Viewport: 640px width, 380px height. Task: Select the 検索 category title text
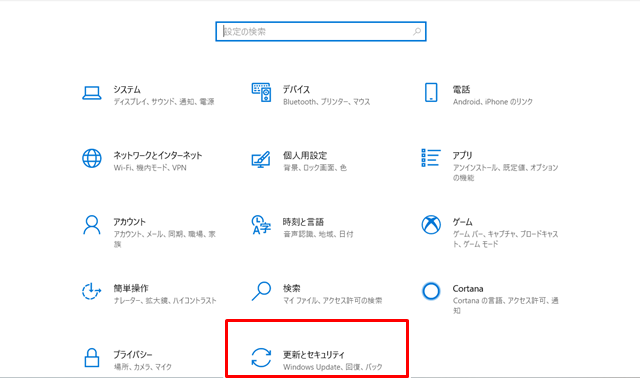tap(291, 288)
